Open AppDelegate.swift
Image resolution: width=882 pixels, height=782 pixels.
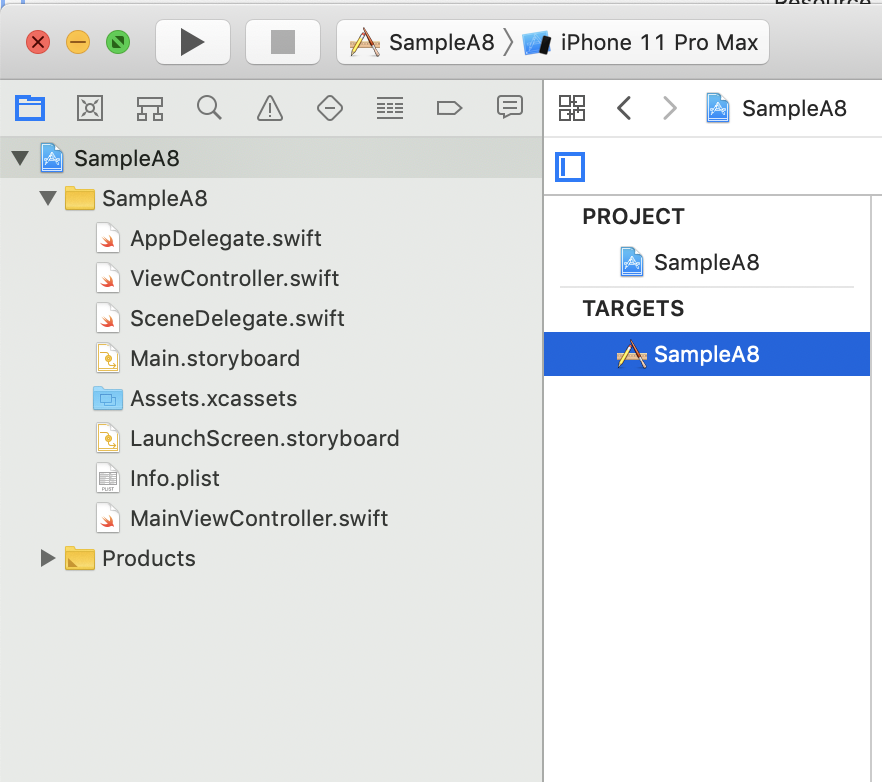pyautogui.click(x=271, y=239)
